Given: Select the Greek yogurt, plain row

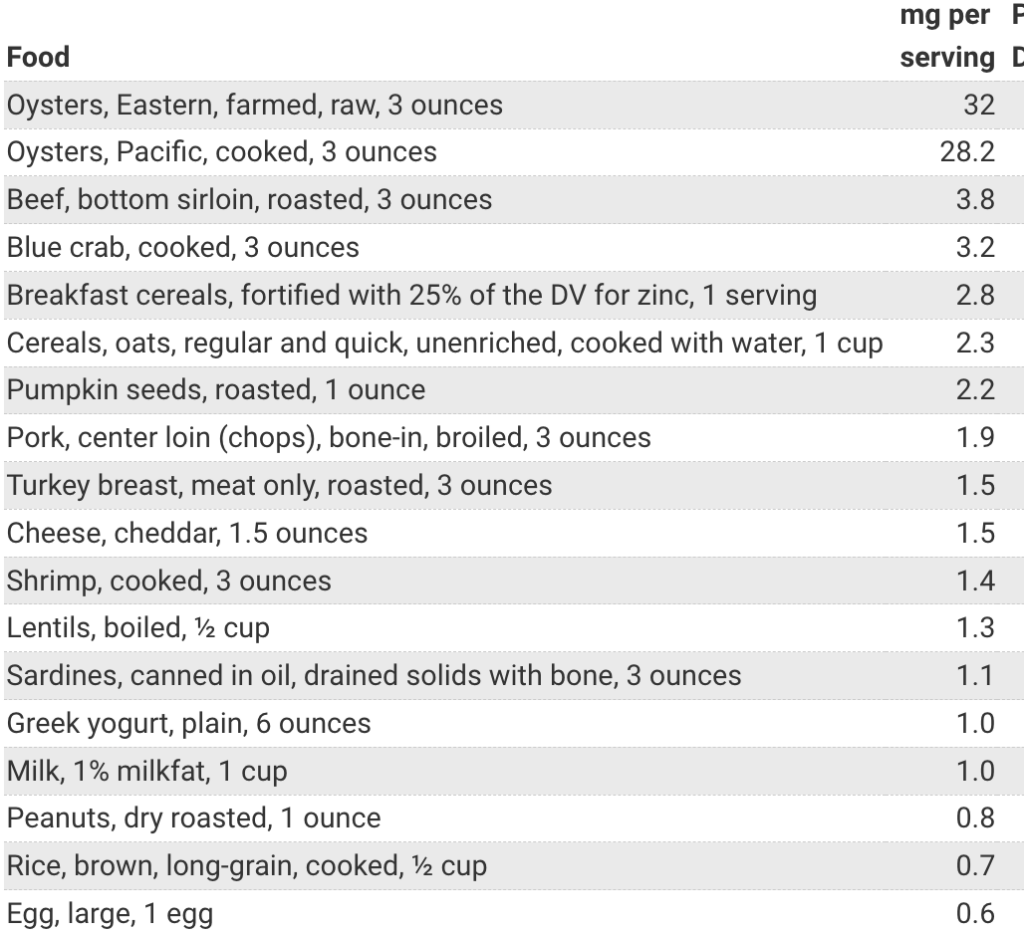Looking at the screenshot, I should point(514,724).
